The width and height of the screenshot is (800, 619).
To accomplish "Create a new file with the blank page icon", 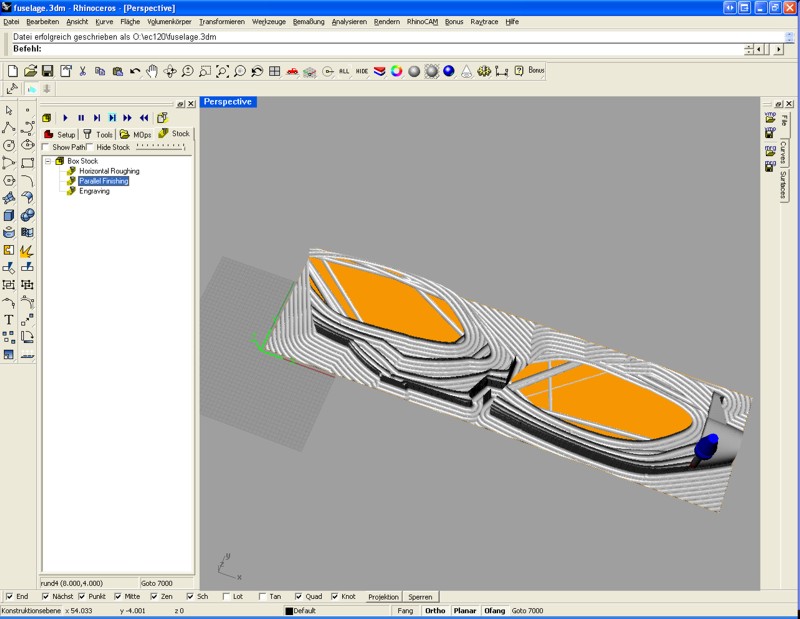I will tap(13, 71).
